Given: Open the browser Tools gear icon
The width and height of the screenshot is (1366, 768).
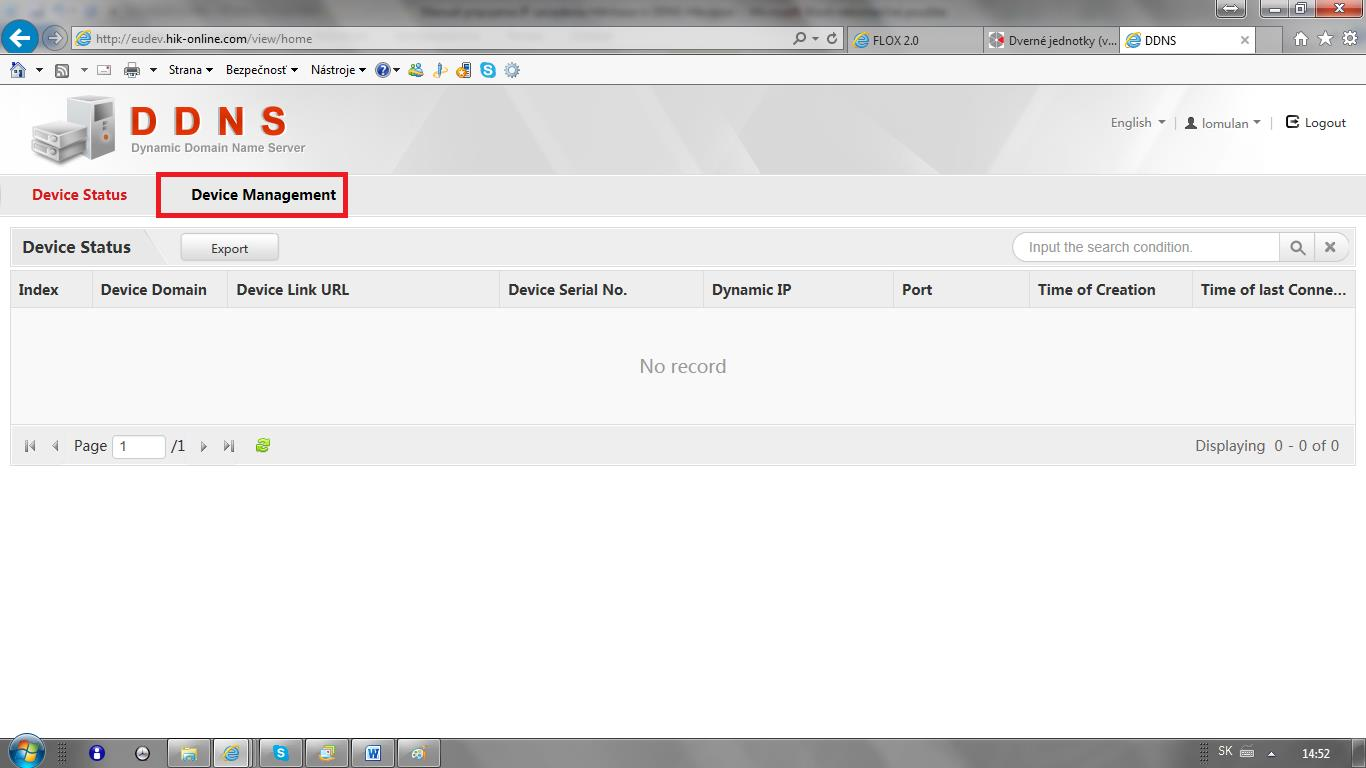Looking at the screenshot, I should 1349,39.
